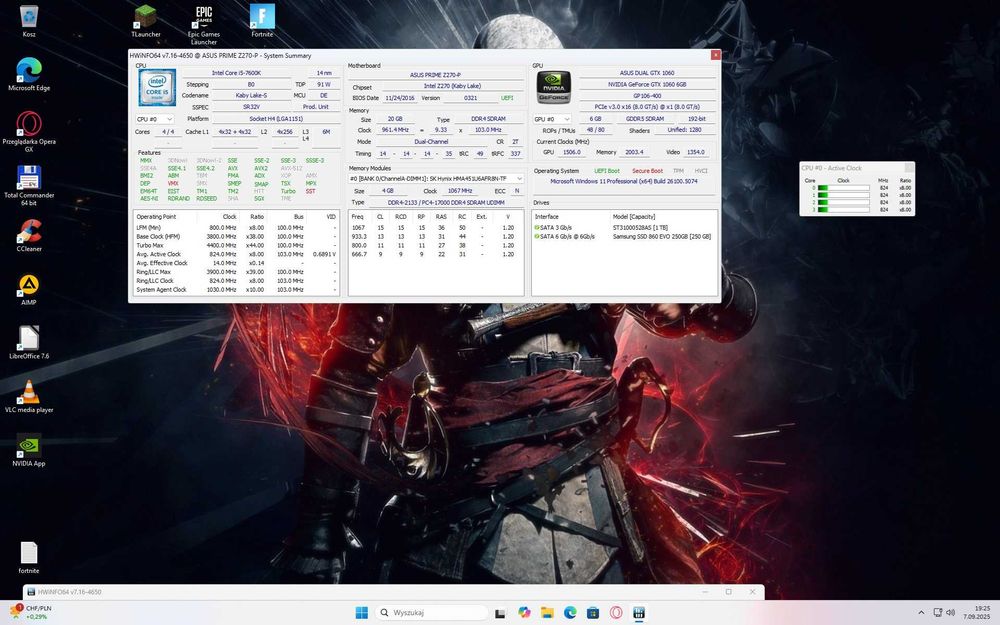Click the SR32V SSPEC value
Viewport: 1000px width, 625px height.
(x=251, y=107)
